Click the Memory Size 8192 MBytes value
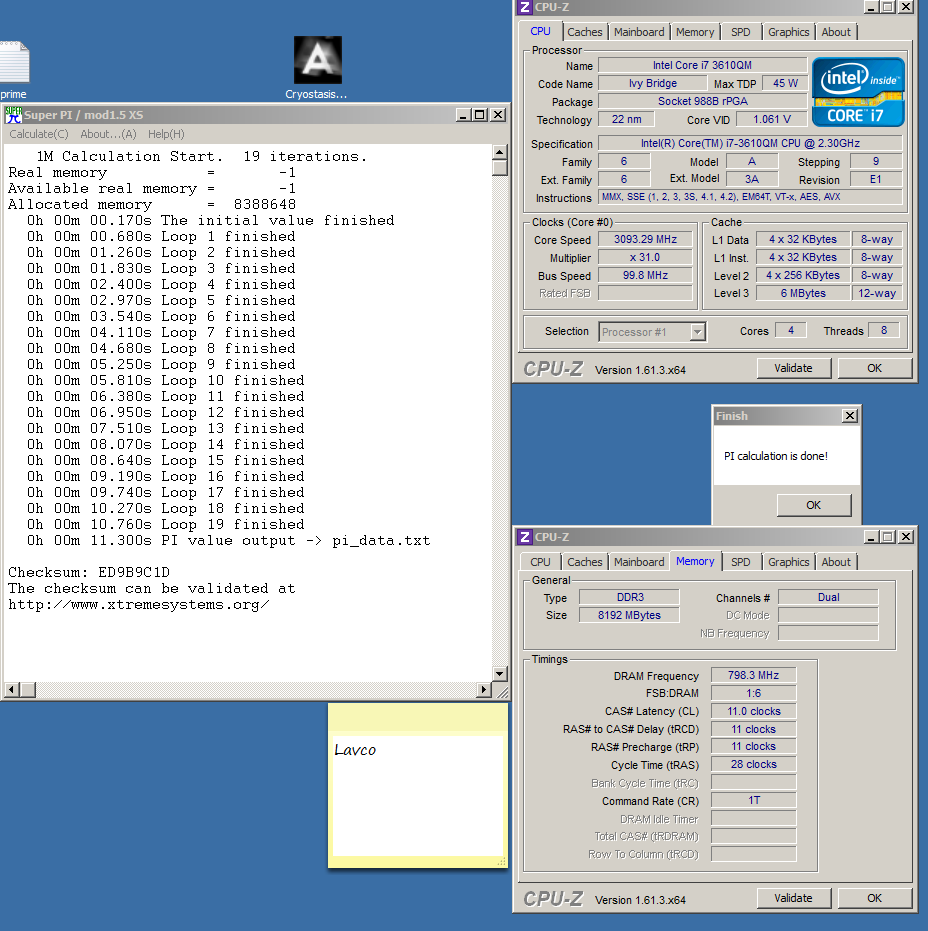Screen dimensions: 928x931 pos(629,615)
